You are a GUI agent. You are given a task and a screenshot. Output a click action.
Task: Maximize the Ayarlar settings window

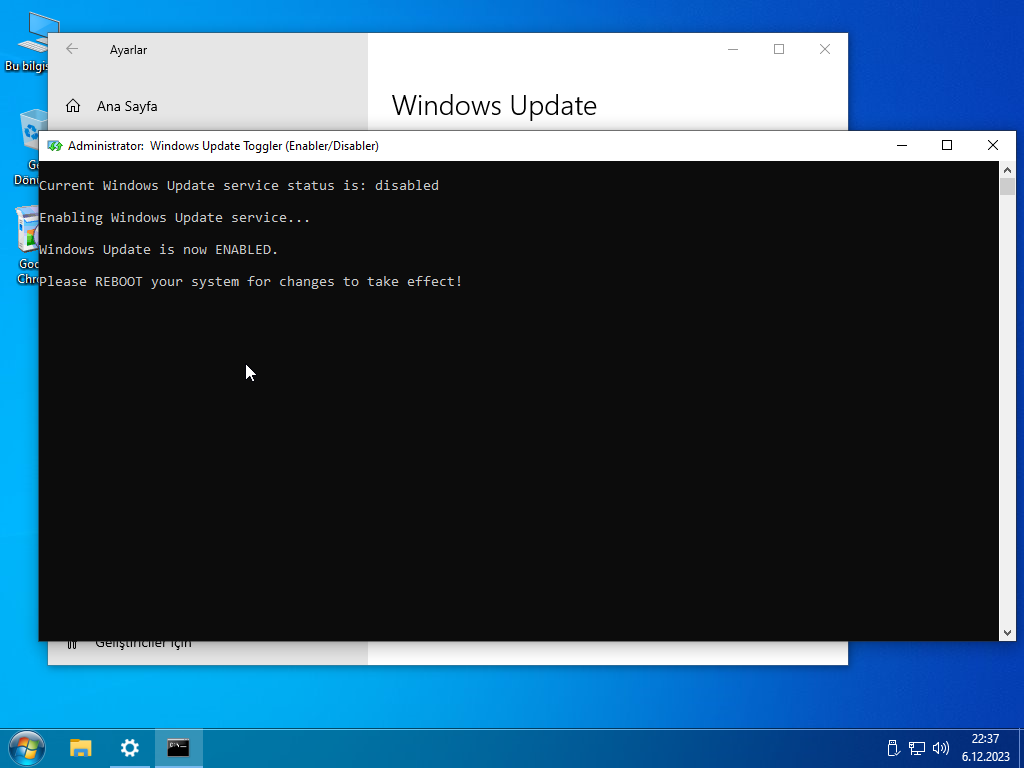click(x=778, y=49)
